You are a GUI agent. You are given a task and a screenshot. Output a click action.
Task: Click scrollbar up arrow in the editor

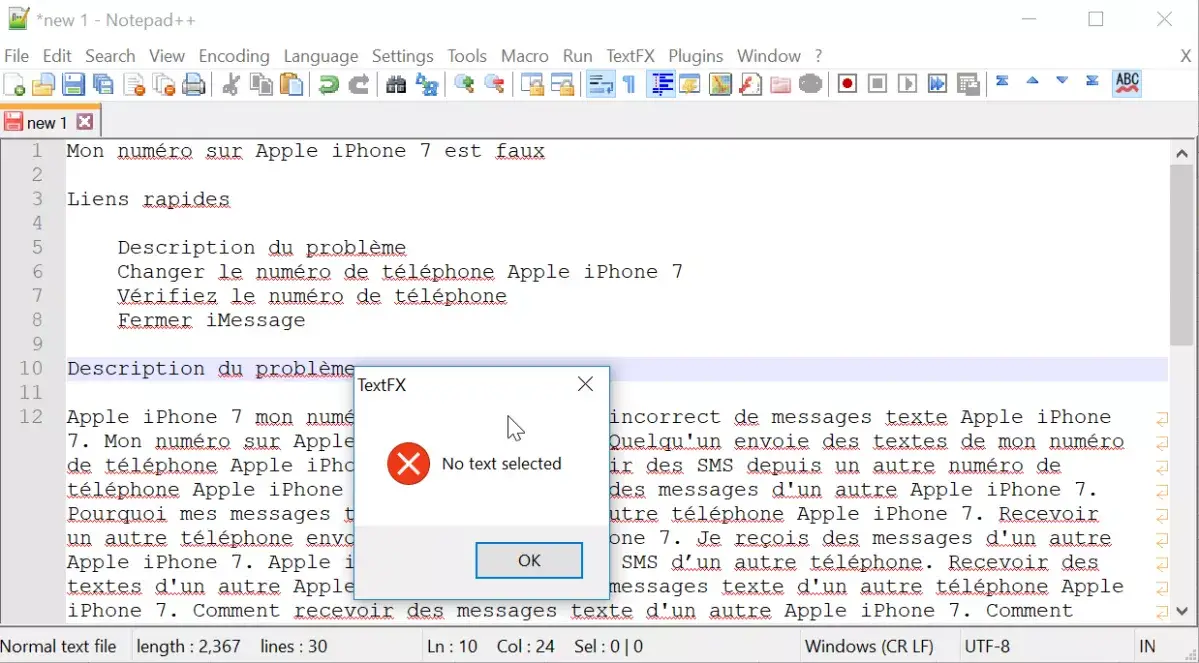point(1182,154)
